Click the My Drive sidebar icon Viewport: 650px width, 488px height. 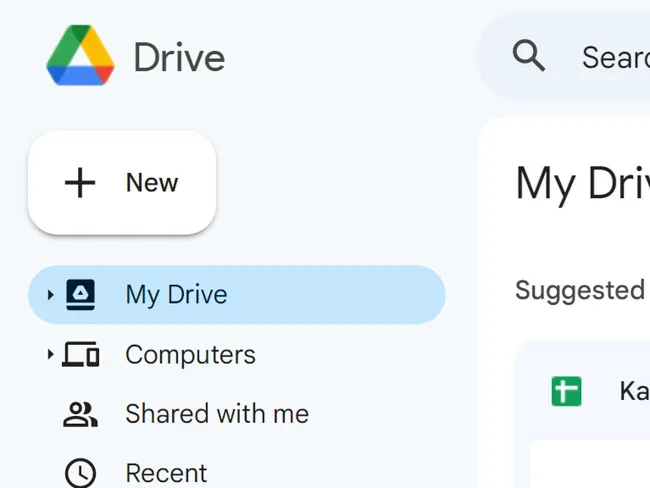point(80,295)
